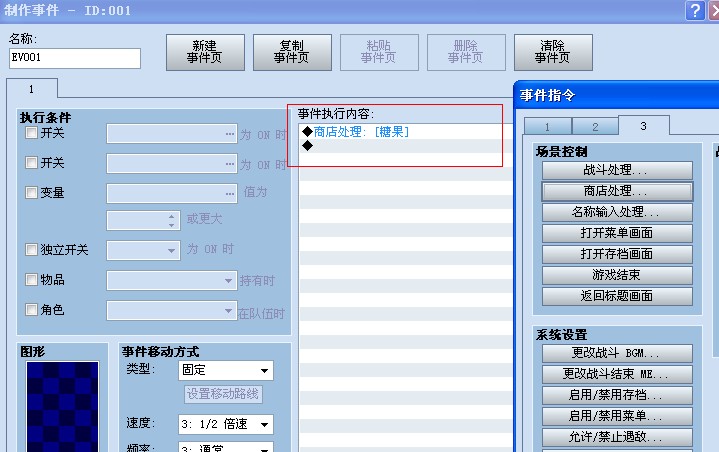719x452 pixels.
Task: Click the 新建事件页 button
Action: click(205, 52)
